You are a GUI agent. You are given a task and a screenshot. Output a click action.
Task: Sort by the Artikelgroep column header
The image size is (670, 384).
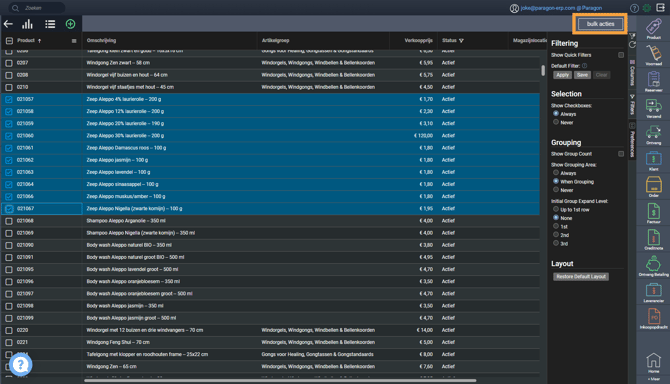click(x=276, y=41)
